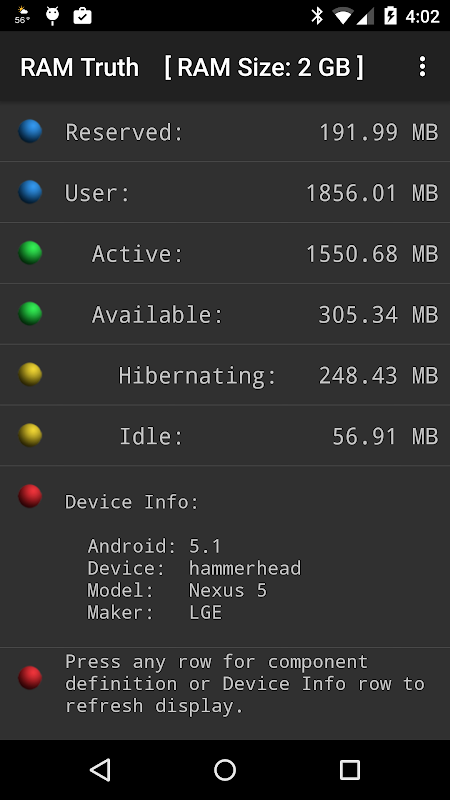Image resolution: width=450 pixels, height=800 pixels.
Task: Go back using the Android back button
Action: [x=100, y=769]
